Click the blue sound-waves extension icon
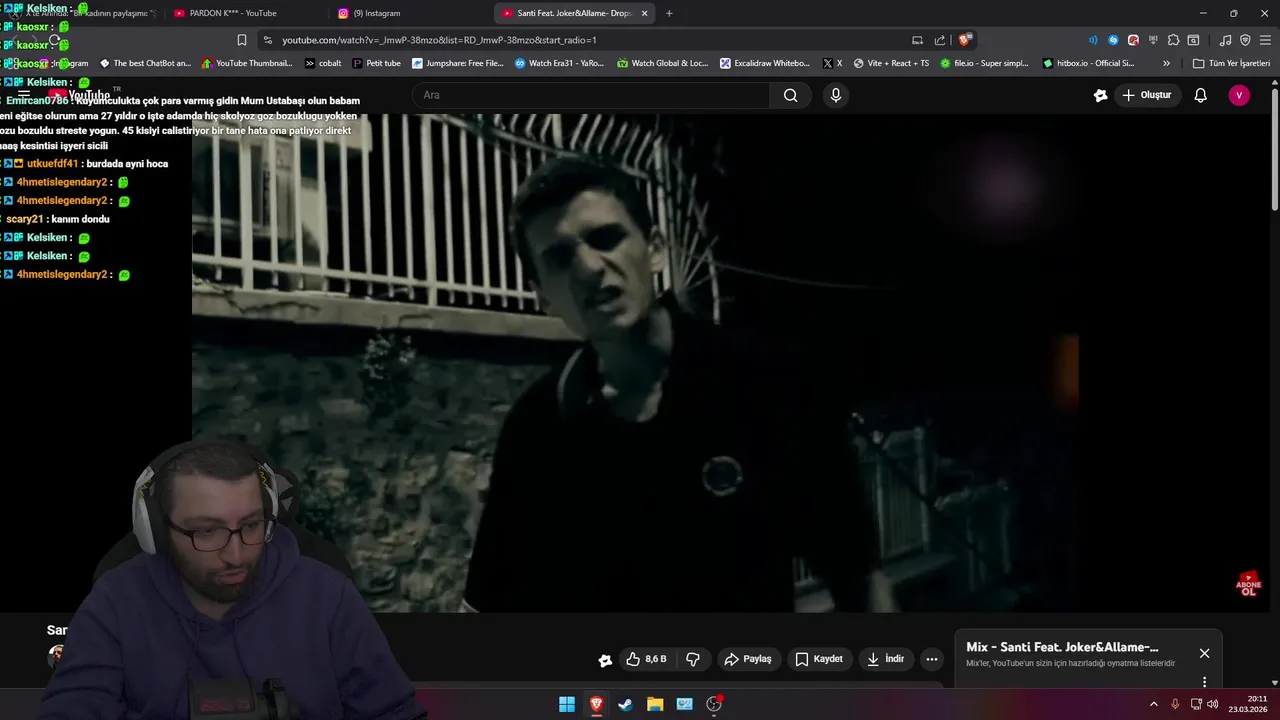1280x720 pixels. point(1092,40)
